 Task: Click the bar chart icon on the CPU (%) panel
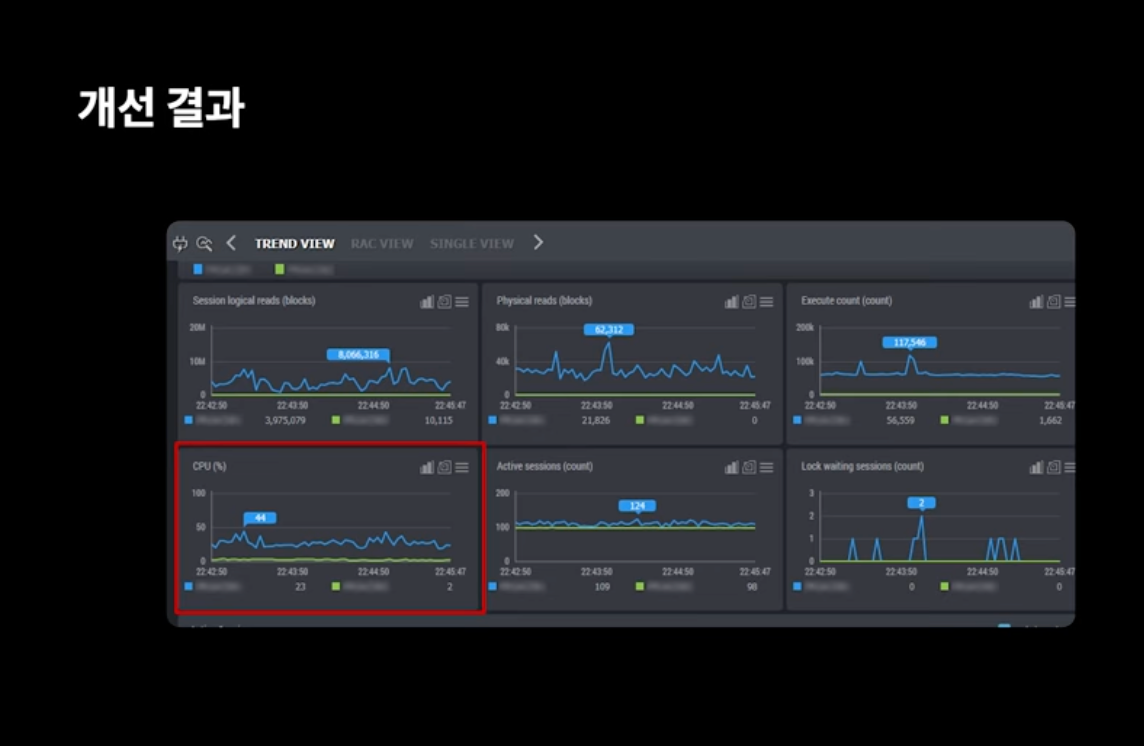(x=427, y=467)
